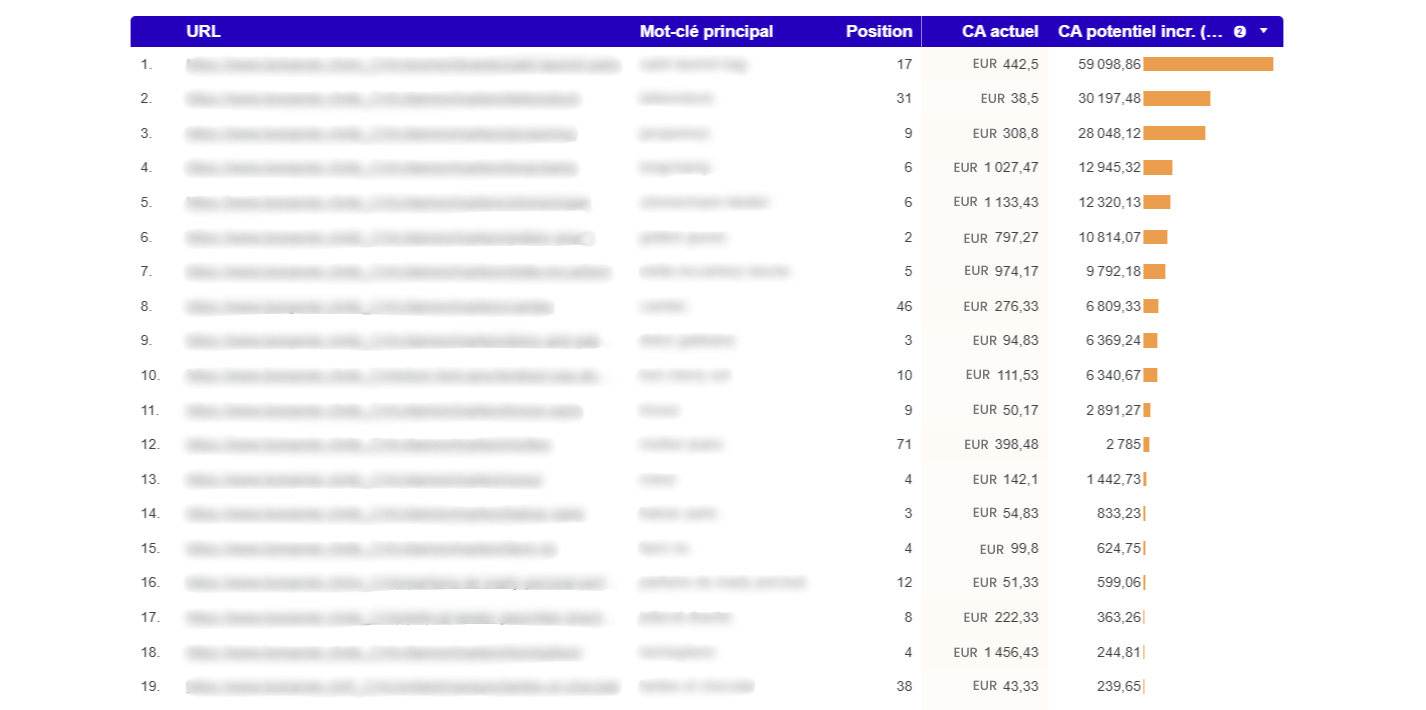Click the orange bar for 28 048,12

coord(1174,133)
